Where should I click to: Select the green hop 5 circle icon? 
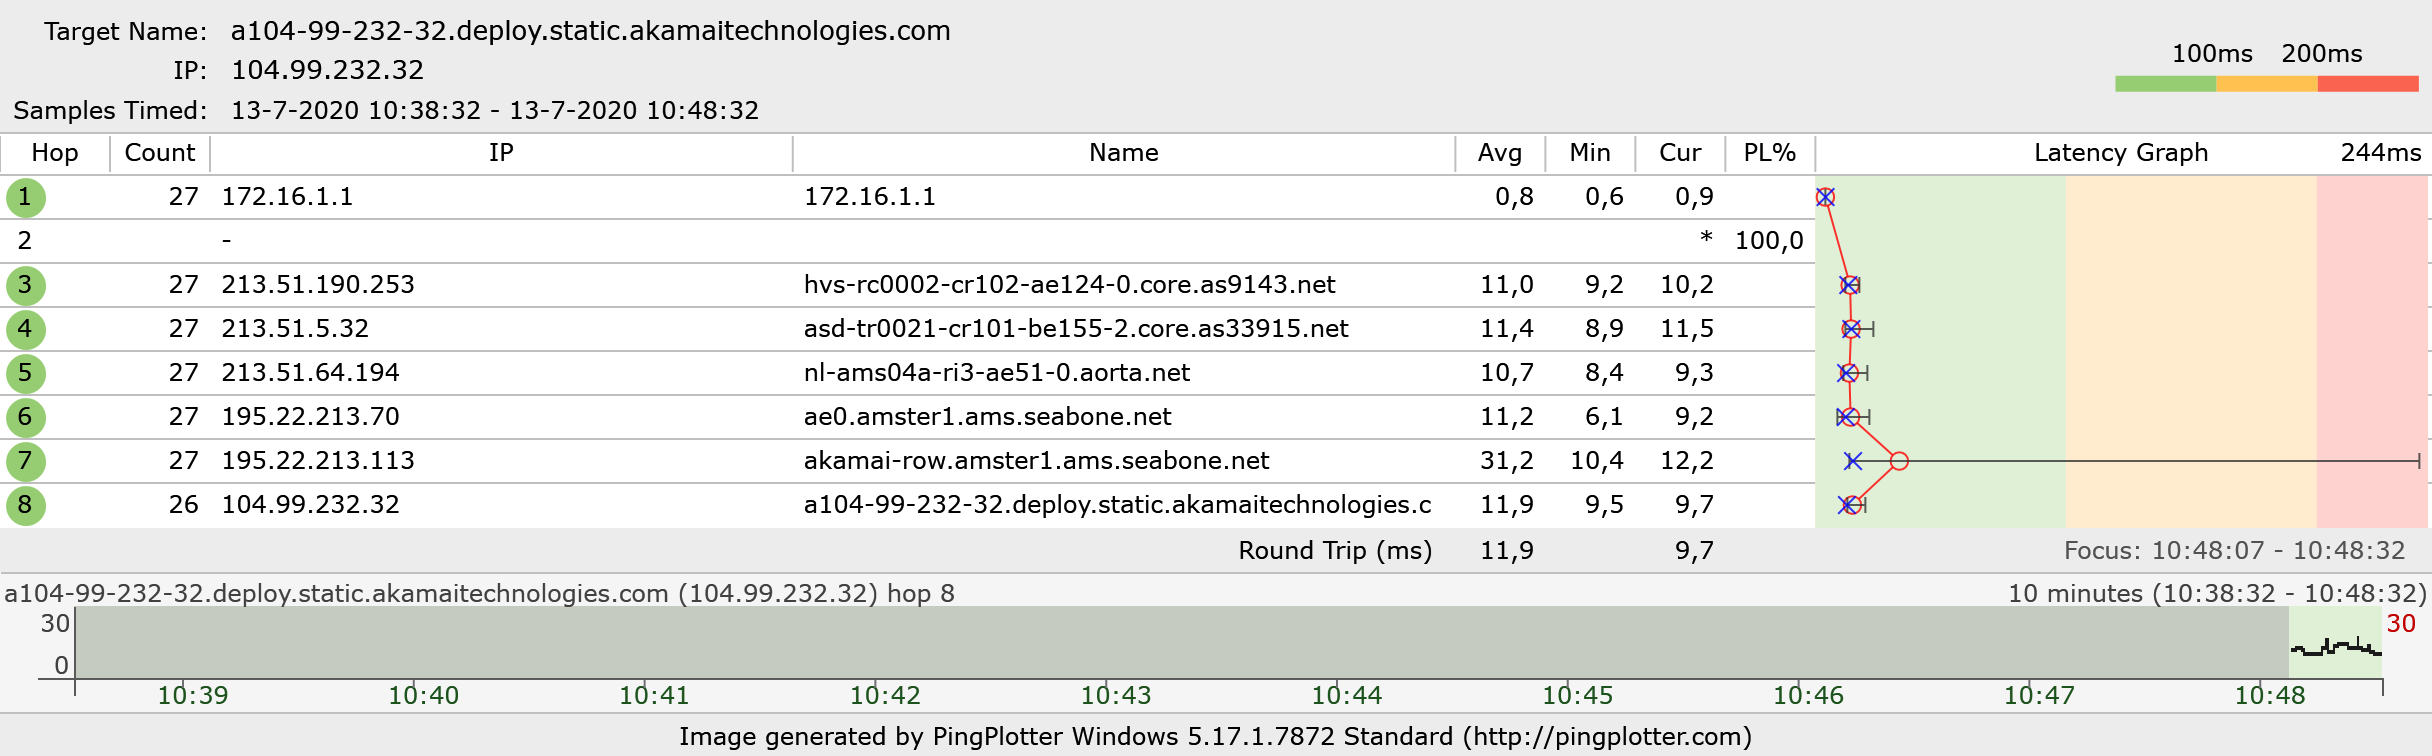25,373
